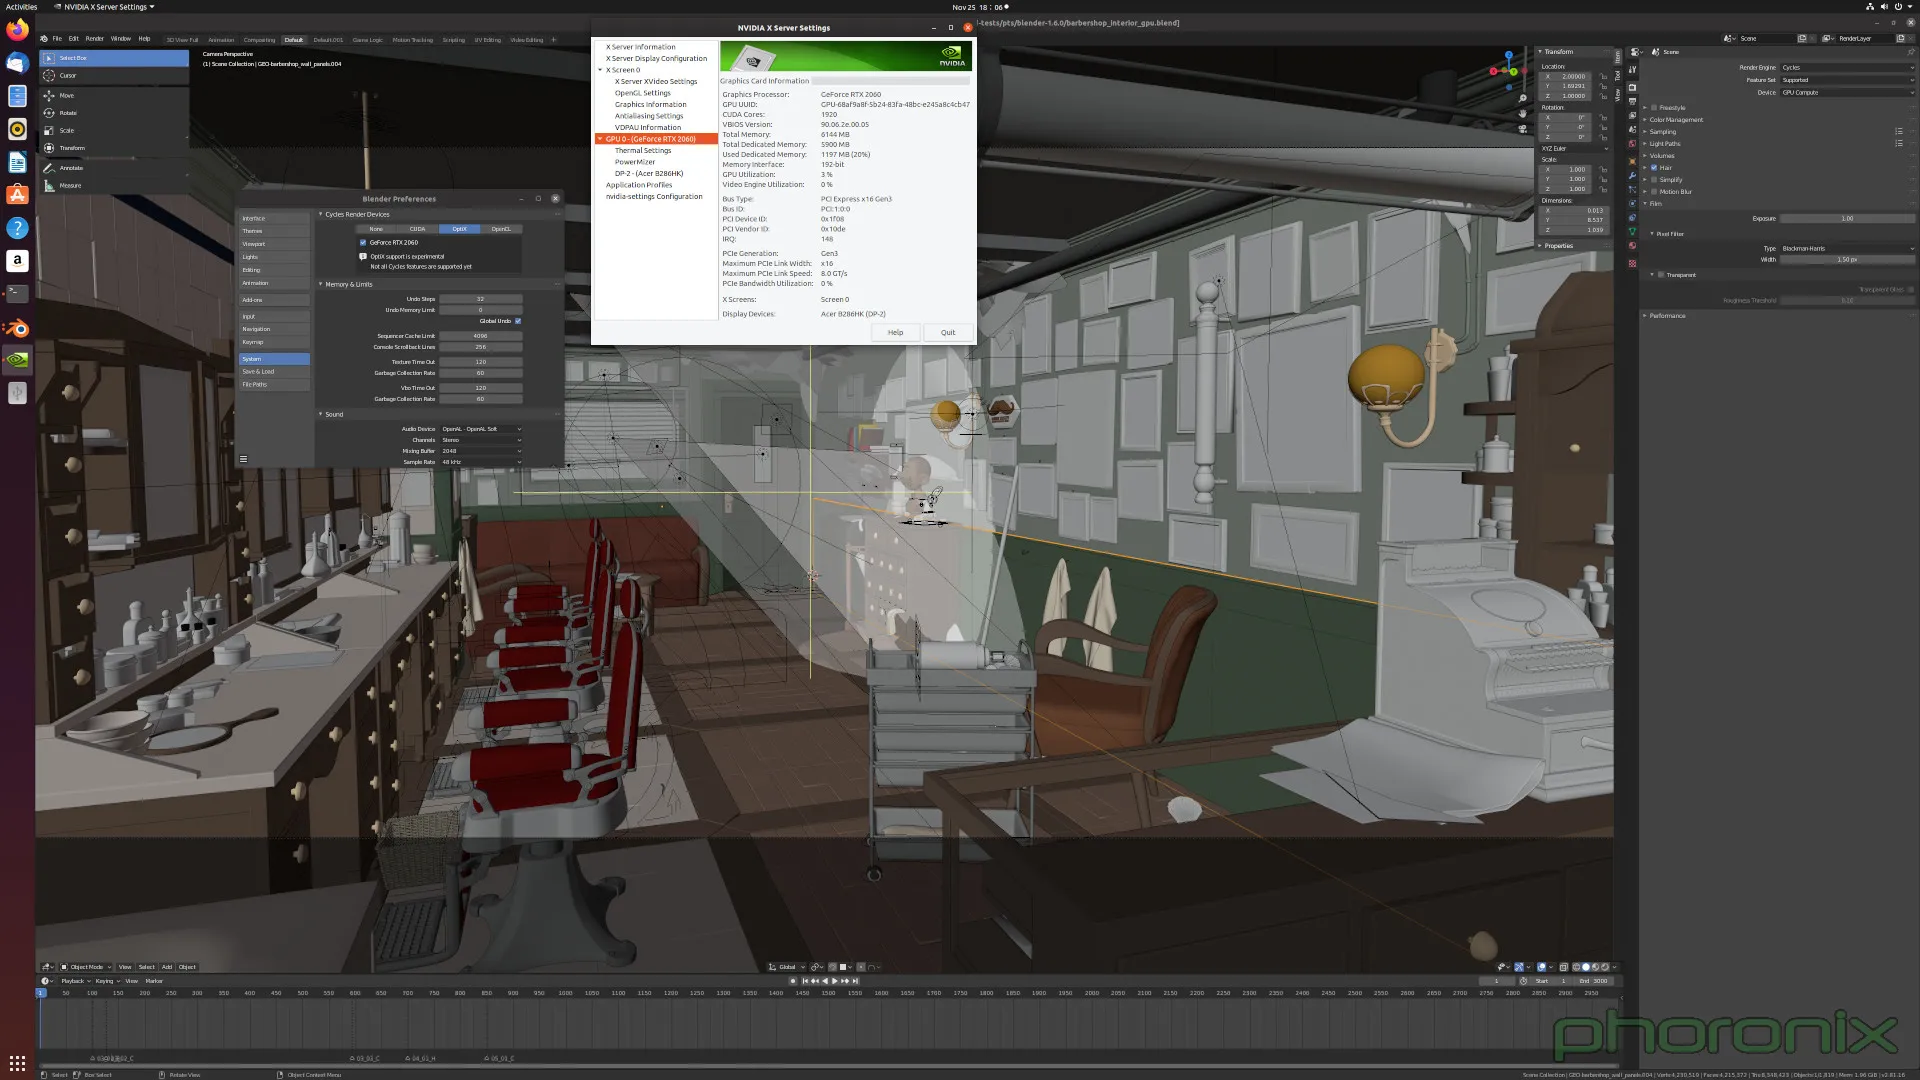1920x1080 pixels.
Task: Expand the Sampling panel
Action: click(1662, 132)
